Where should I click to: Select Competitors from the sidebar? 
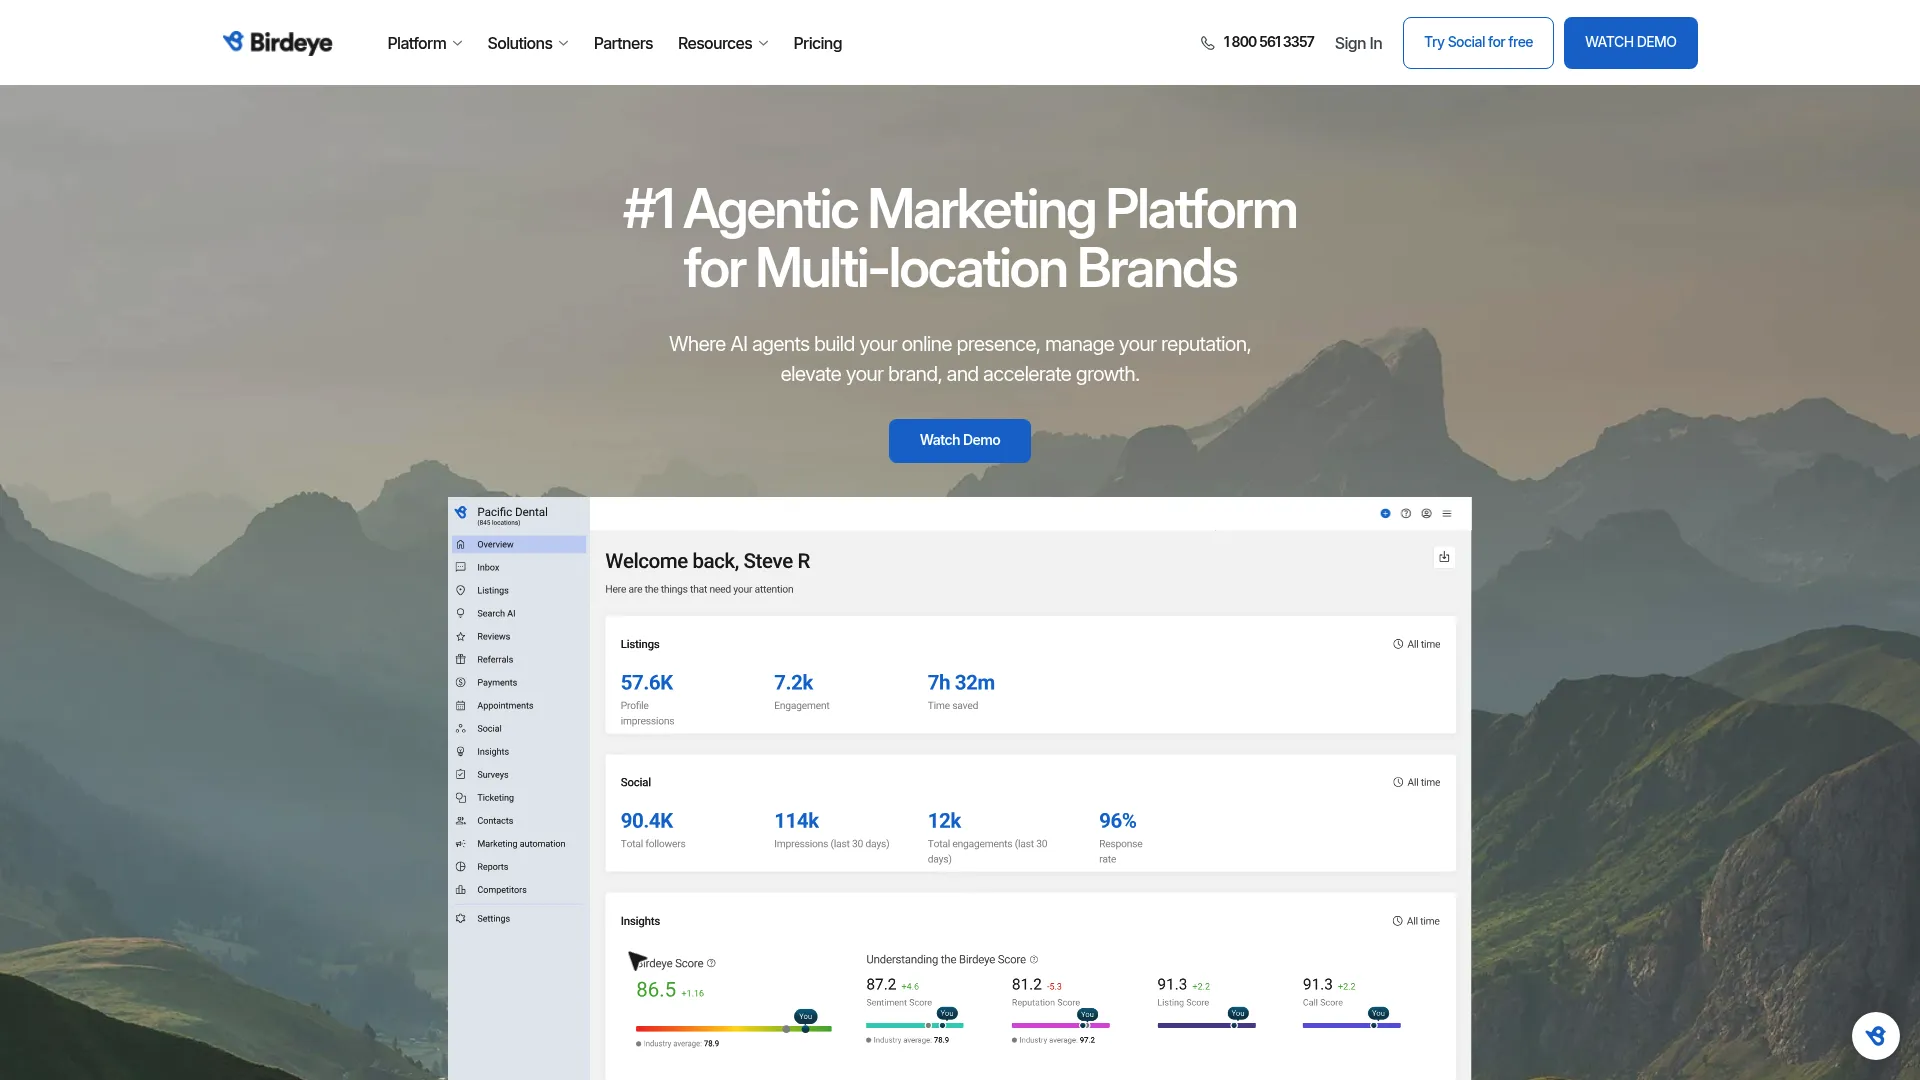pos(501,889)
